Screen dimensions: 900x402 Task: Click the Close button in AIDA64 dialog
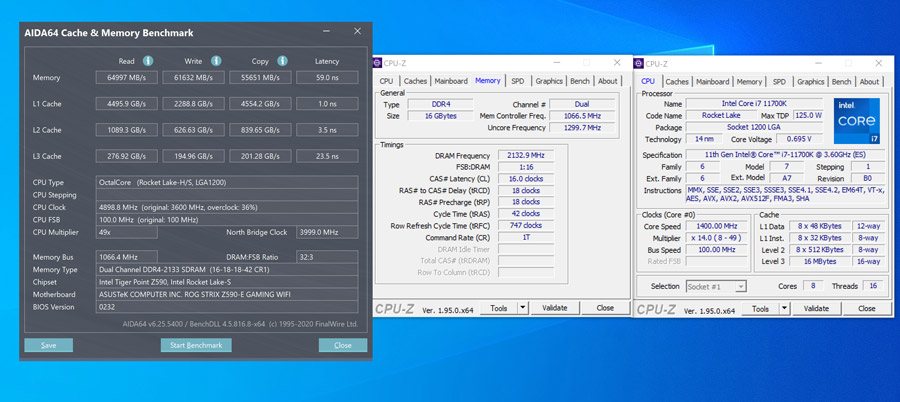coord(343,345)
